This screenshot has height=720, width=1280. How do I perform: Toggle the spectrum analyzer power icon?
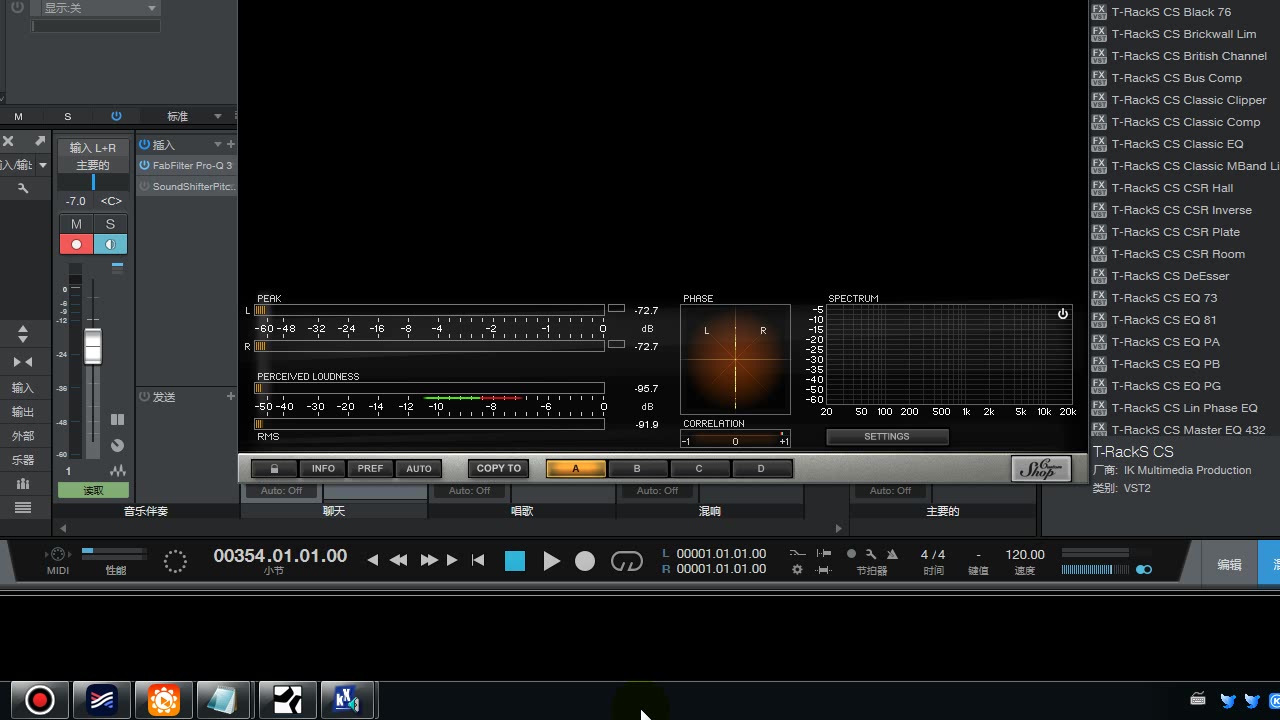(1062, 314)
